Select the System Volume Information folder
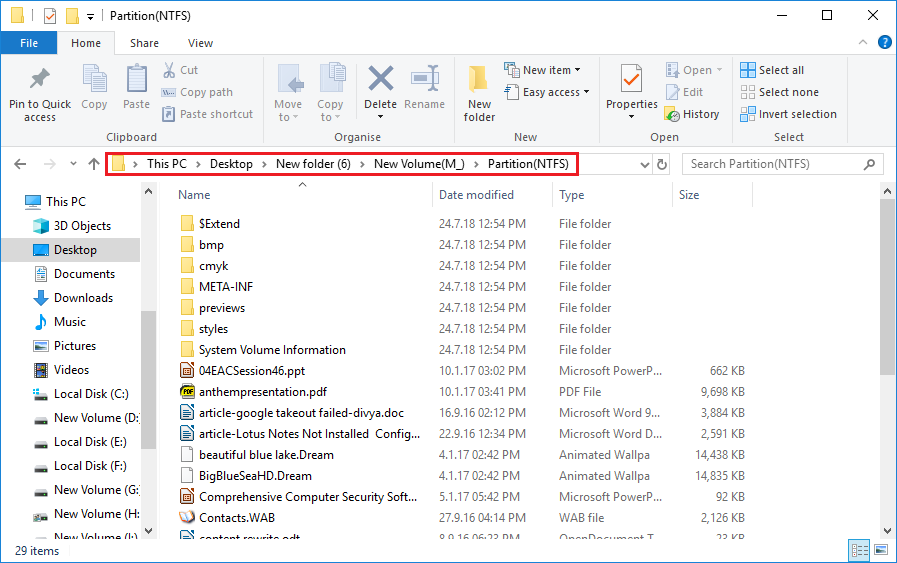897x563 pixels. 272,350
